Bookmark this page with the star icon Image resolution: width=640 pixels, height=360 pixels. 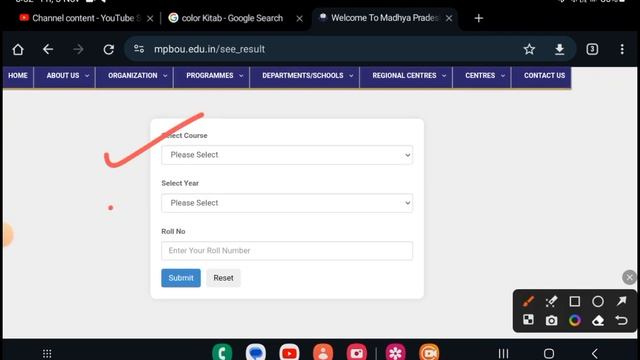[x=529, y=49]
